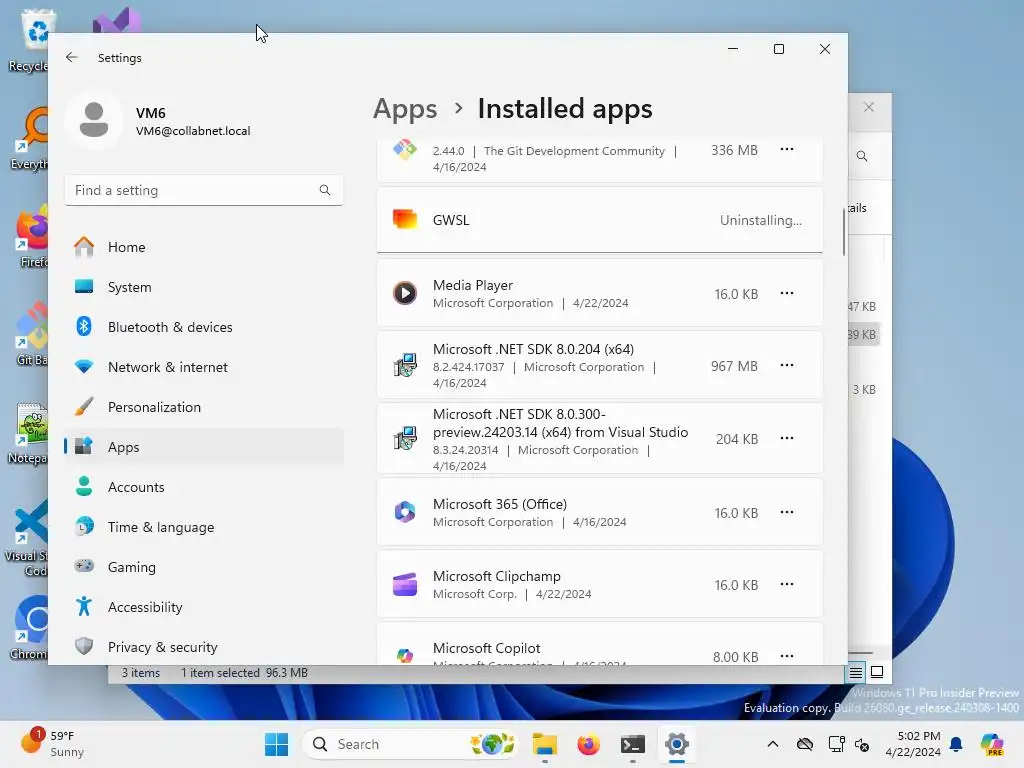Click the taskbar Search box
Viewport: 1024px width, 768px height.
point(411,744)
